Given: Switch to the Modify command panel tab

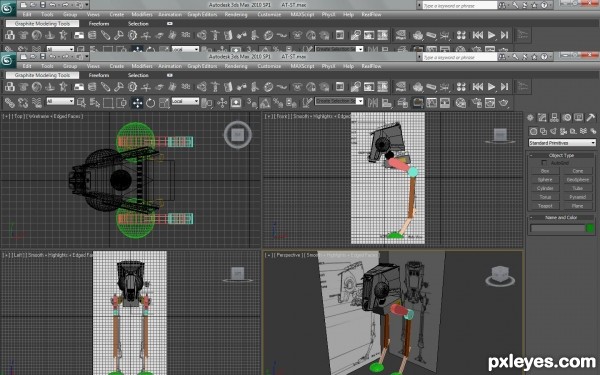Looking at the screenshot, I should pos(542,117).
